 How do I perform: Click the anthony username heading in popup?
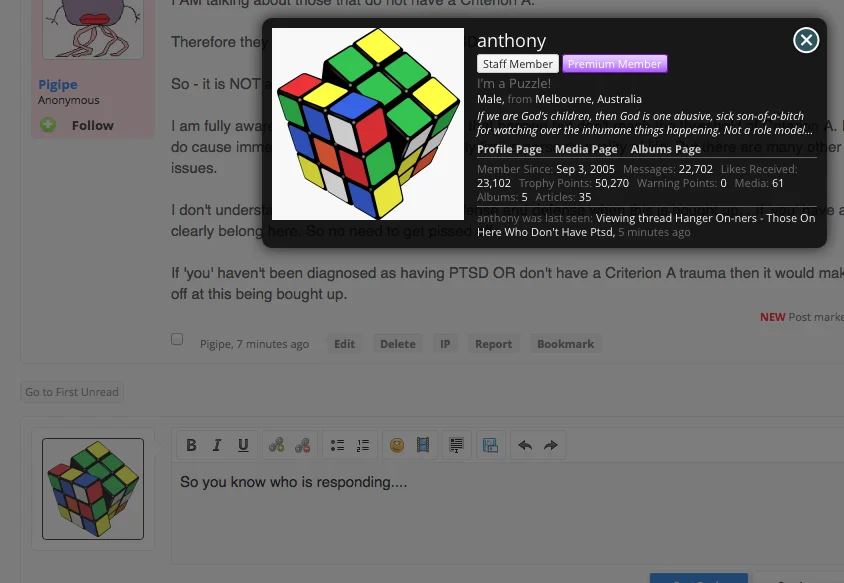pyautogui.click(x=511, y=41)
